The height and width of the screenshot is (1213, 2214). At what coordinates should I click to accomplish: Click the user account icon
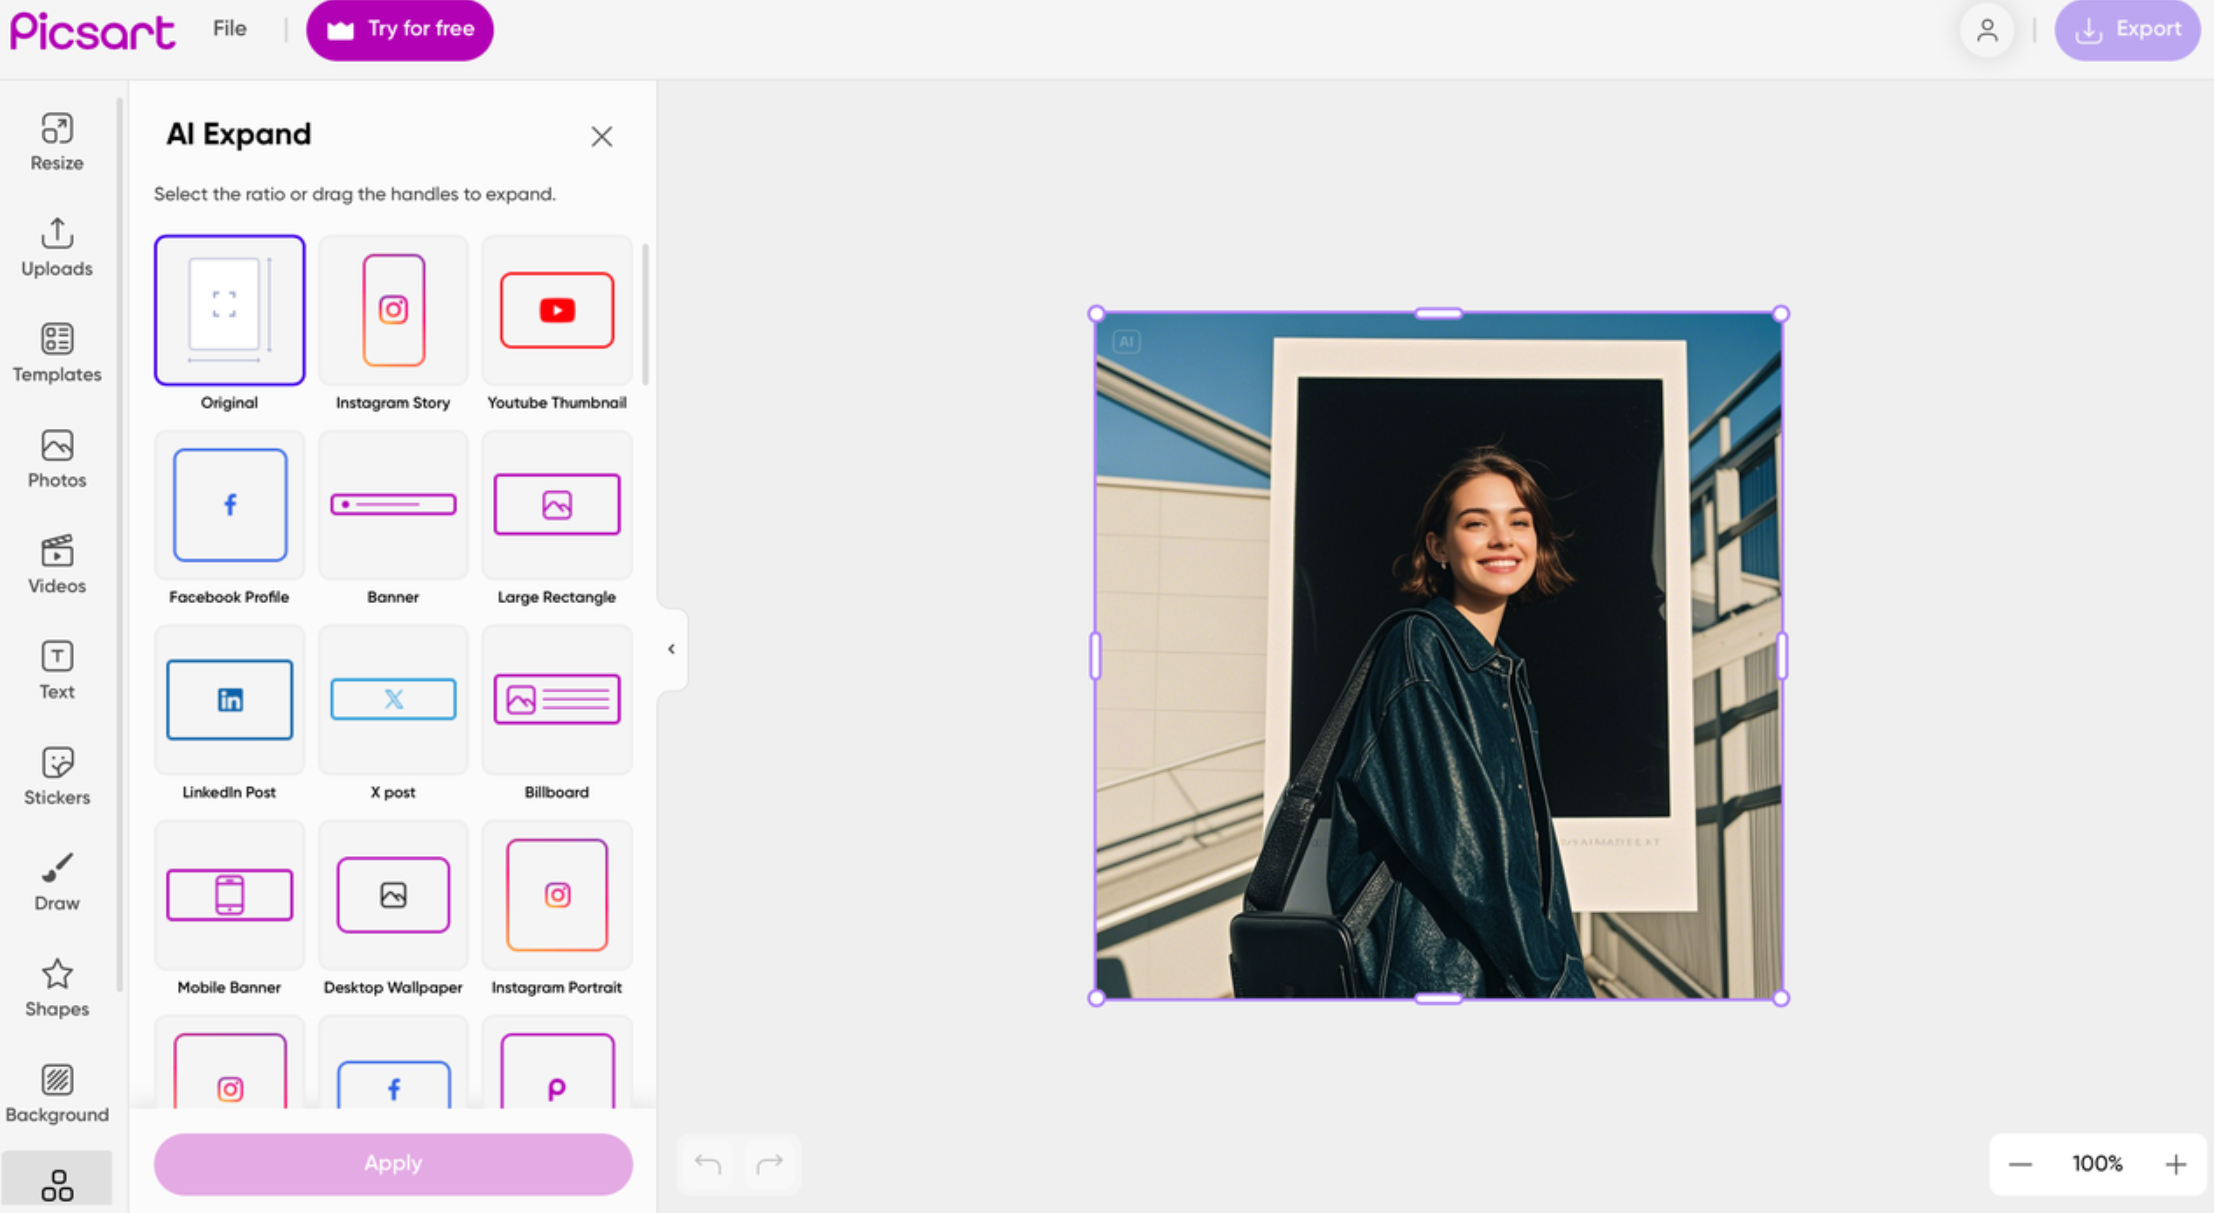(x=1986, y=30)
